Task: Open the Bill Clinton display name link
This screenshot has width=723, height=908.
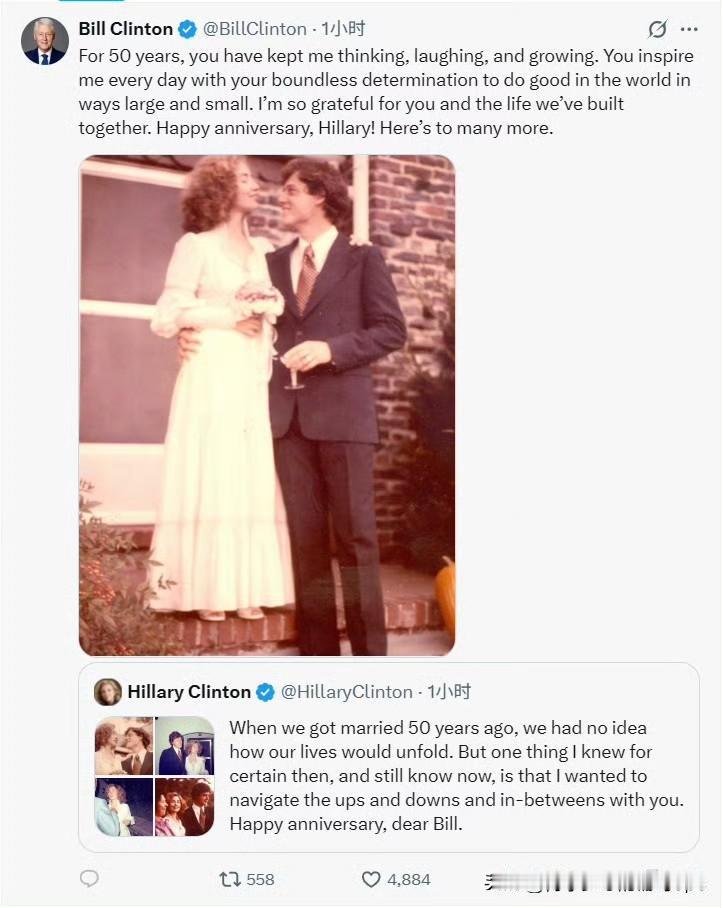Action: coord(125,29)
